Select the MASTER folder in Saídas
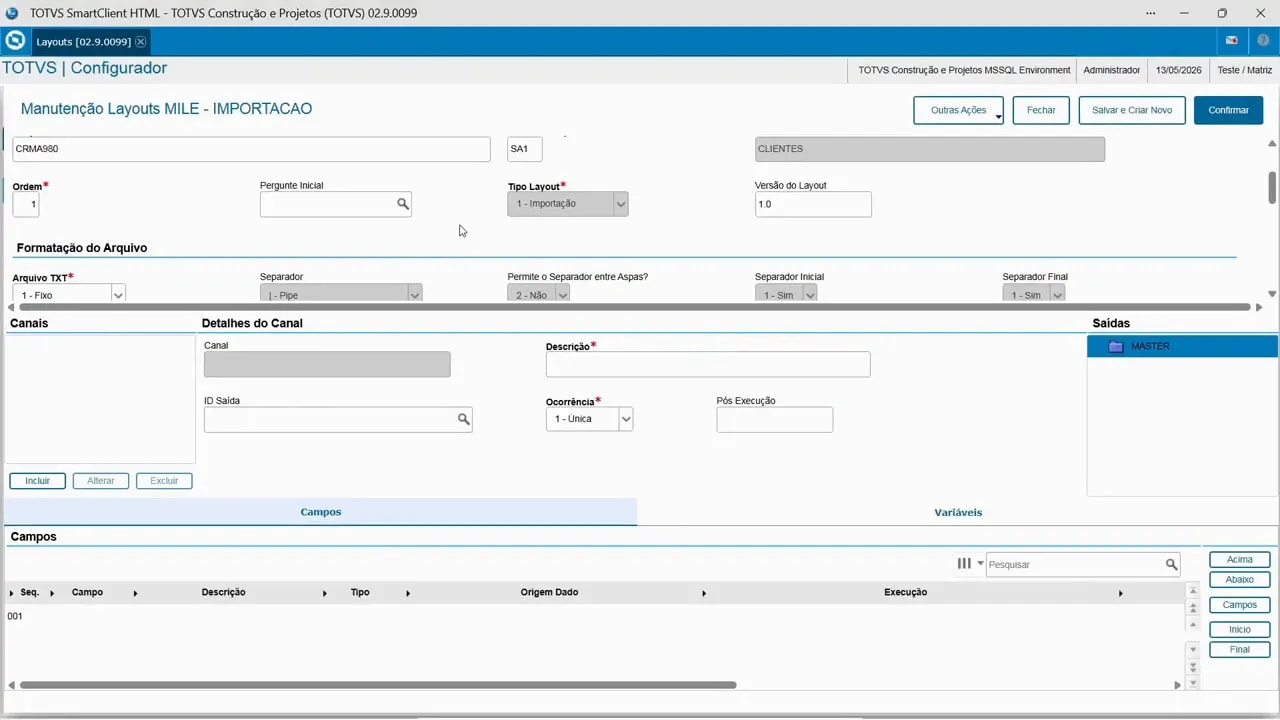 point(1182,346)
